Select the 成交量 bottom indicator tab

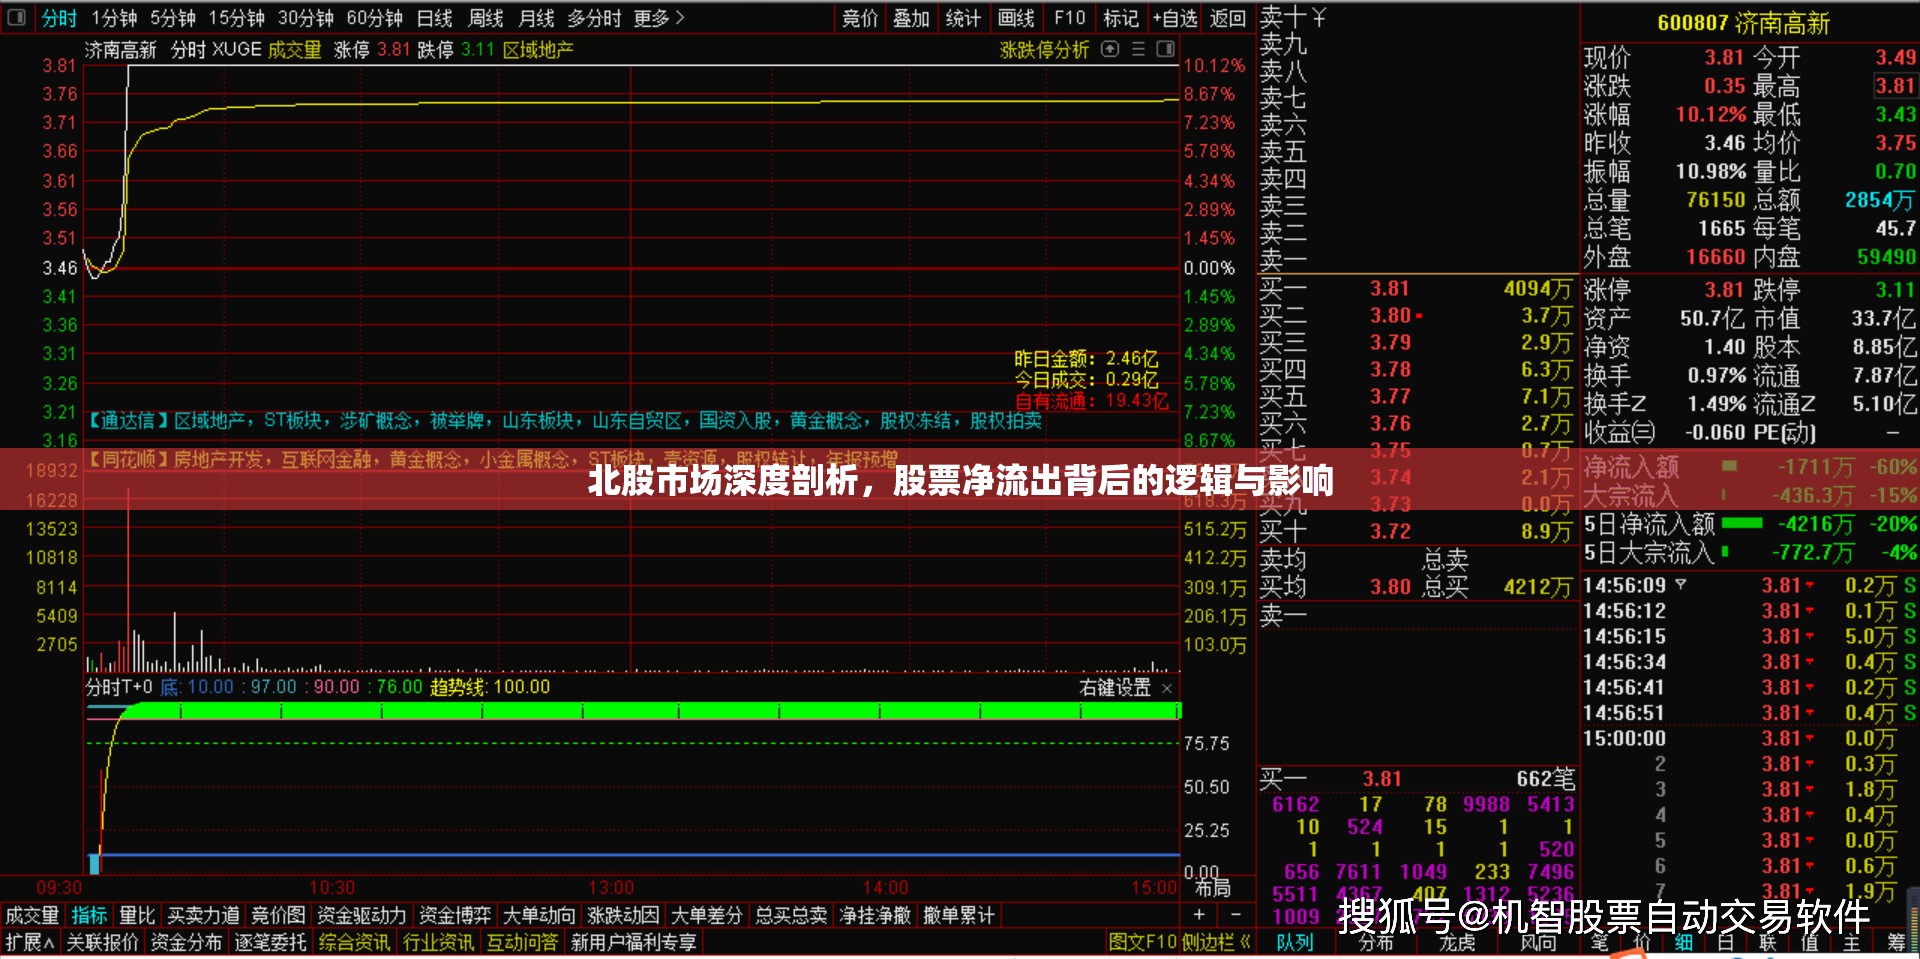(32, 915)
